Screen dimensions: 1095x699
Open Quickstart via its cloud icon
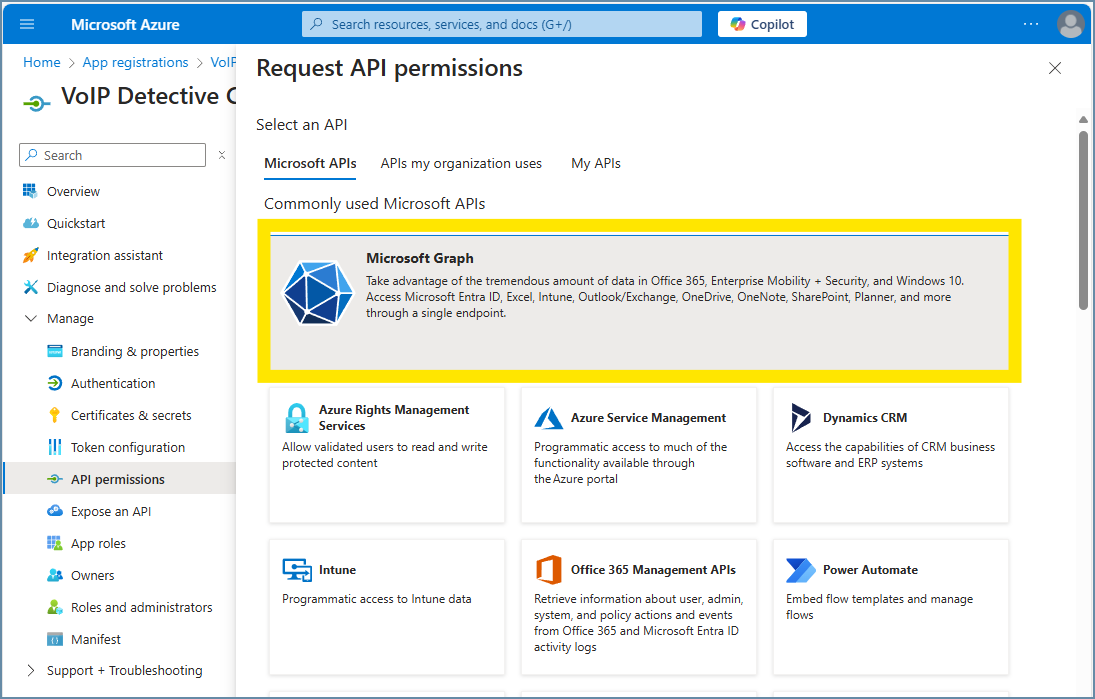(x=30, y=223)
